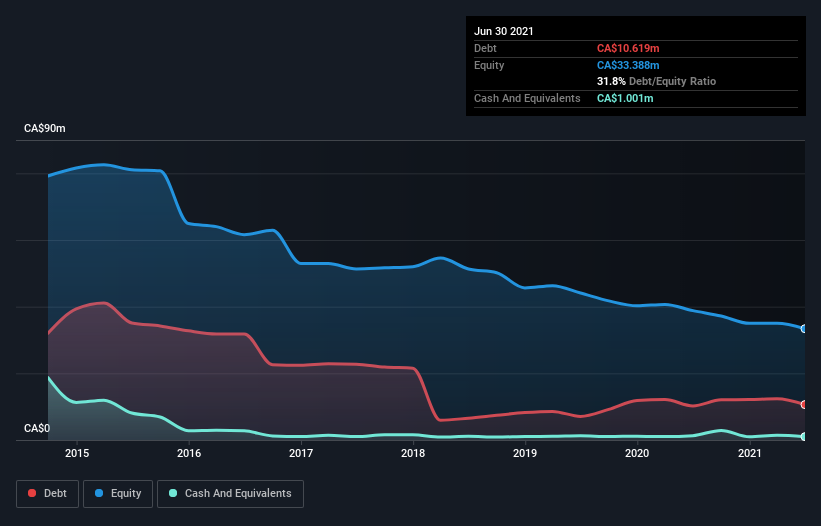The height and width of the screenshot is (526, 821).
Task: Click the CA$0 y-axis label
Action: click(37, 428)
